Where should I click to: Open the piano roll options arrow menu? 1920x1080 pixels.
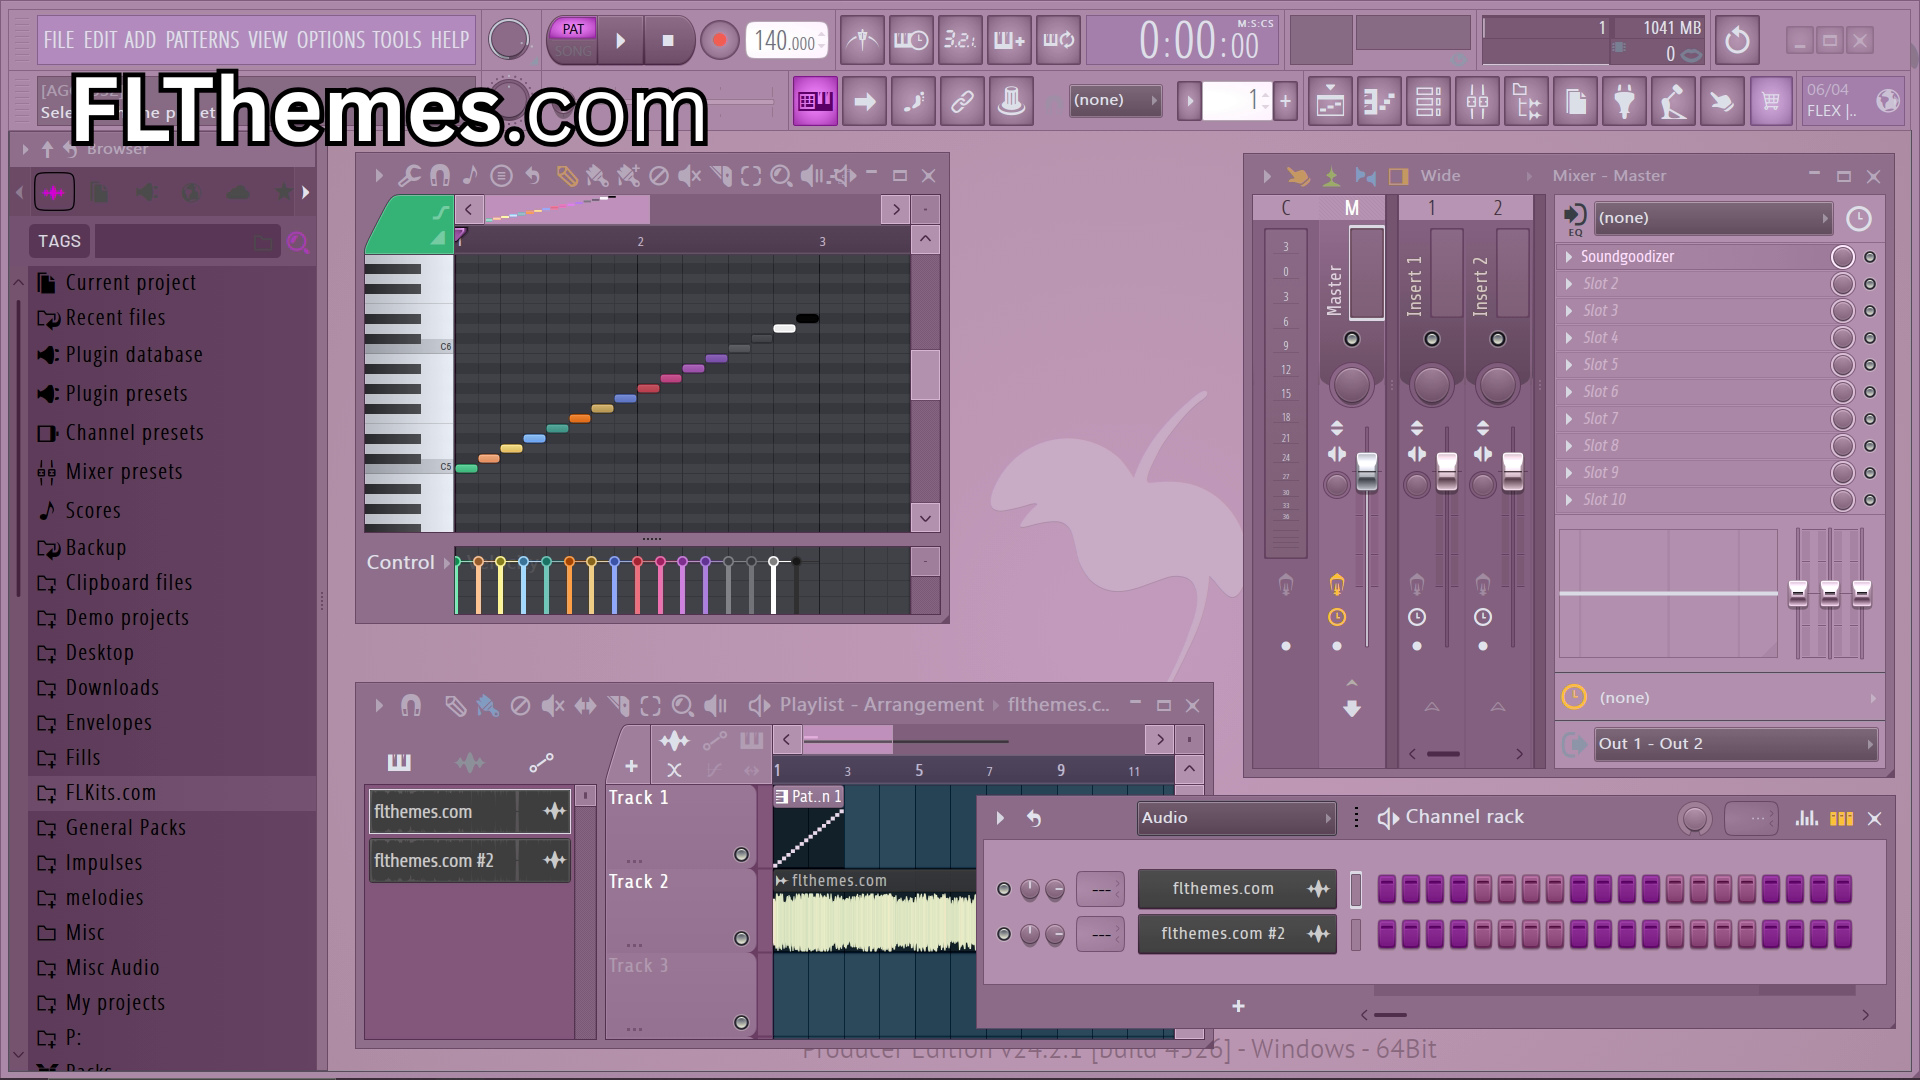[379, 176]
